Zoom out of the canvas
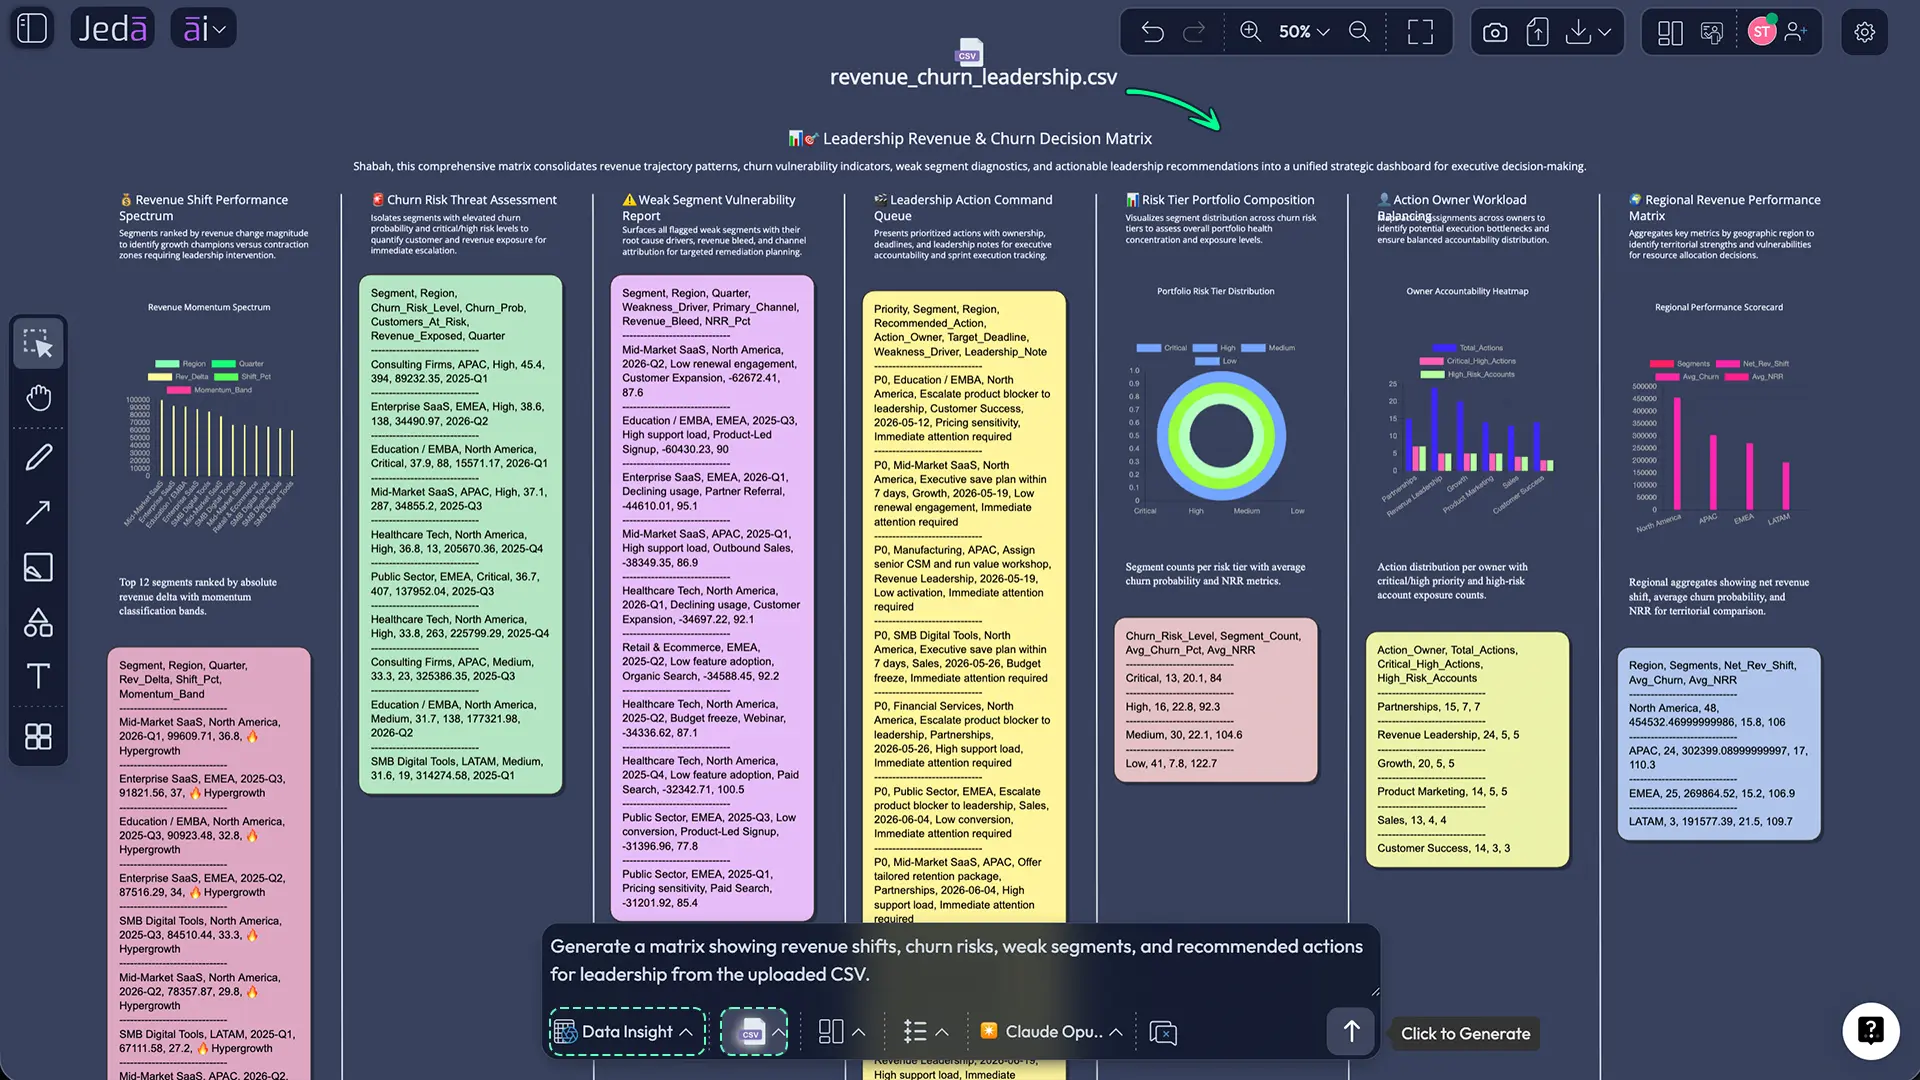The width and height of the screenshot is (1920, 1080). click(x=1359, y=32)
